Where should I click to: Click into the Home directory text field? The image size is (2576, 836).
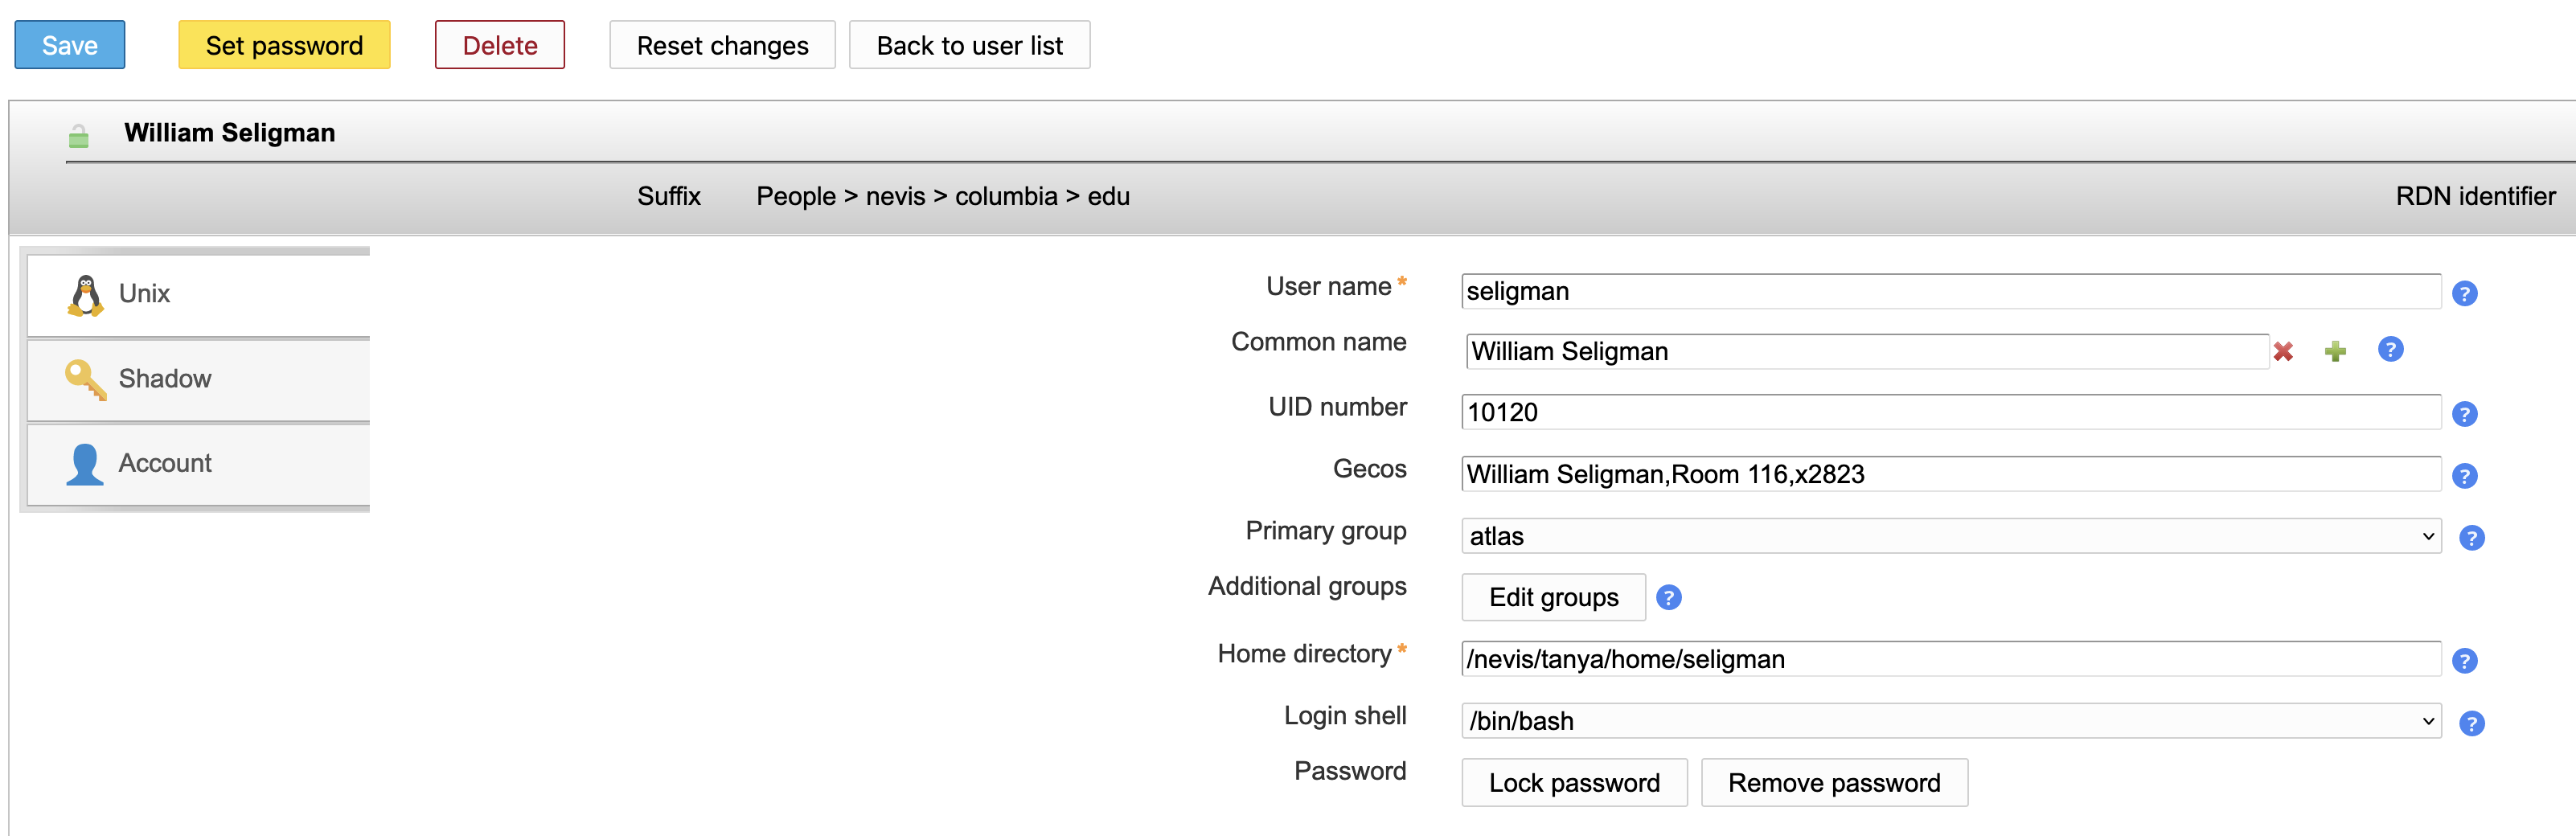coord(1950,659)
